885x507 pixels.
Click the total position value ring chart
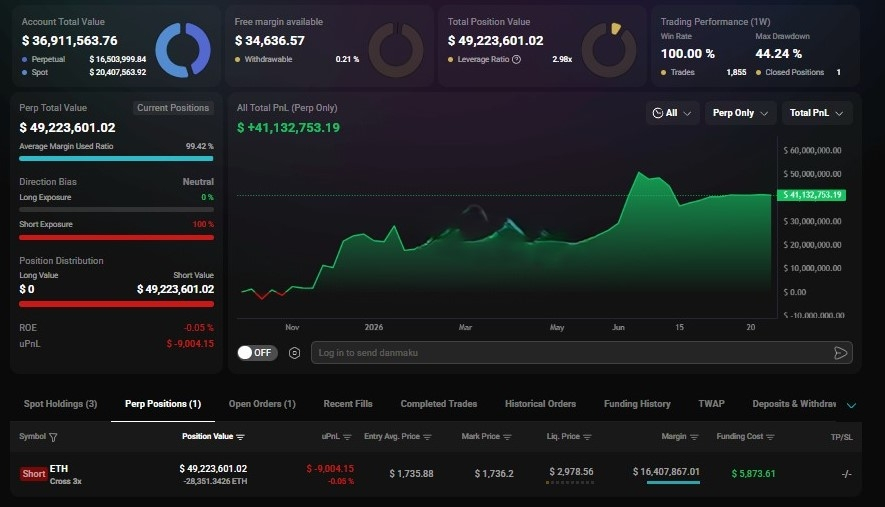(609, 50)
